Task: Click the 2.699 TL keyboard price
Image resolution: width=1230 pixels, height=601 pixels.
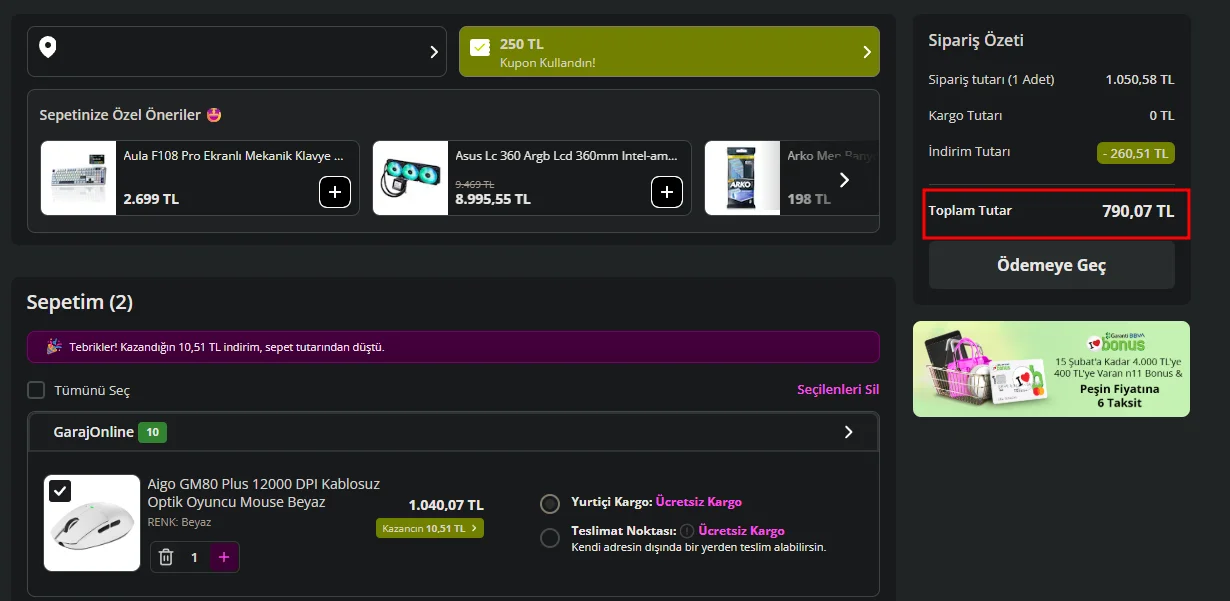Action: pyautogui.click(x=151, y=199)
